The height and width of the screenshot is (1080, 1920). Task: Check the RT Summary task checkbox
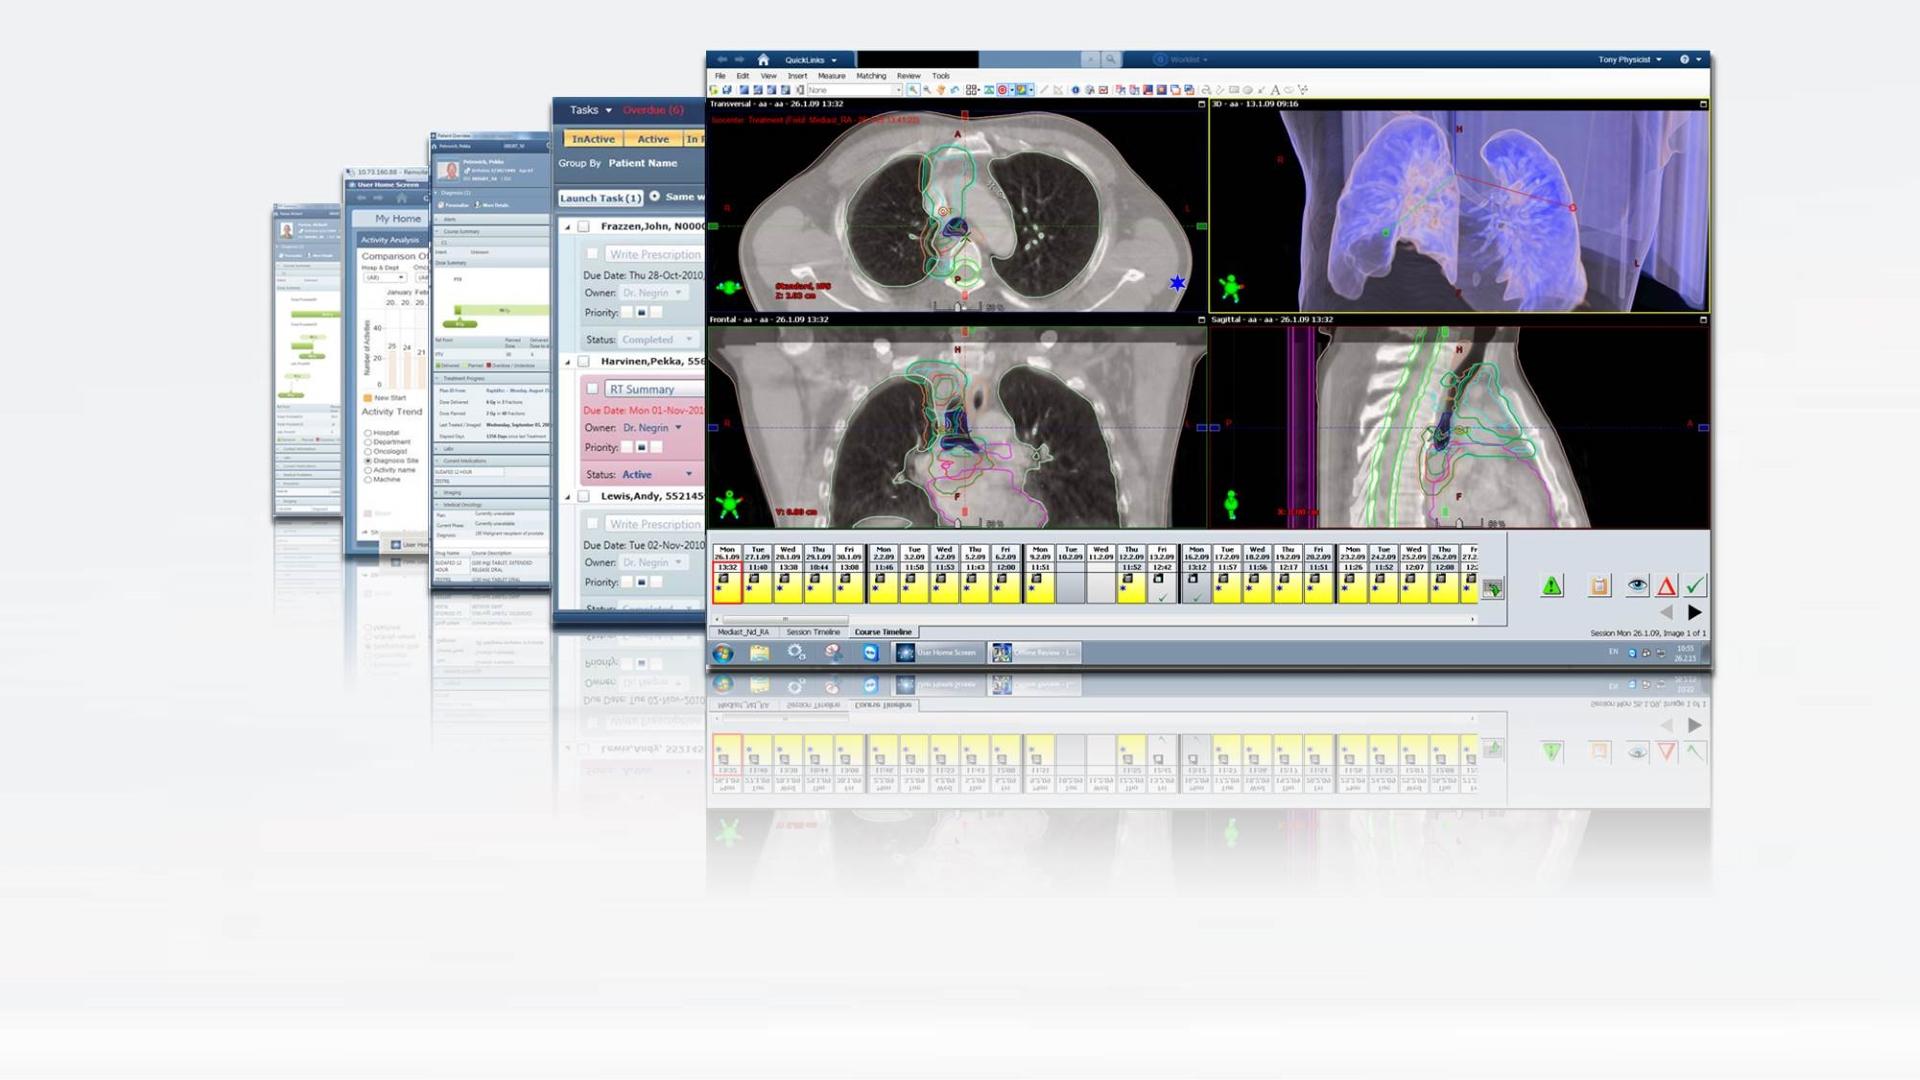[x=593, y=390]
